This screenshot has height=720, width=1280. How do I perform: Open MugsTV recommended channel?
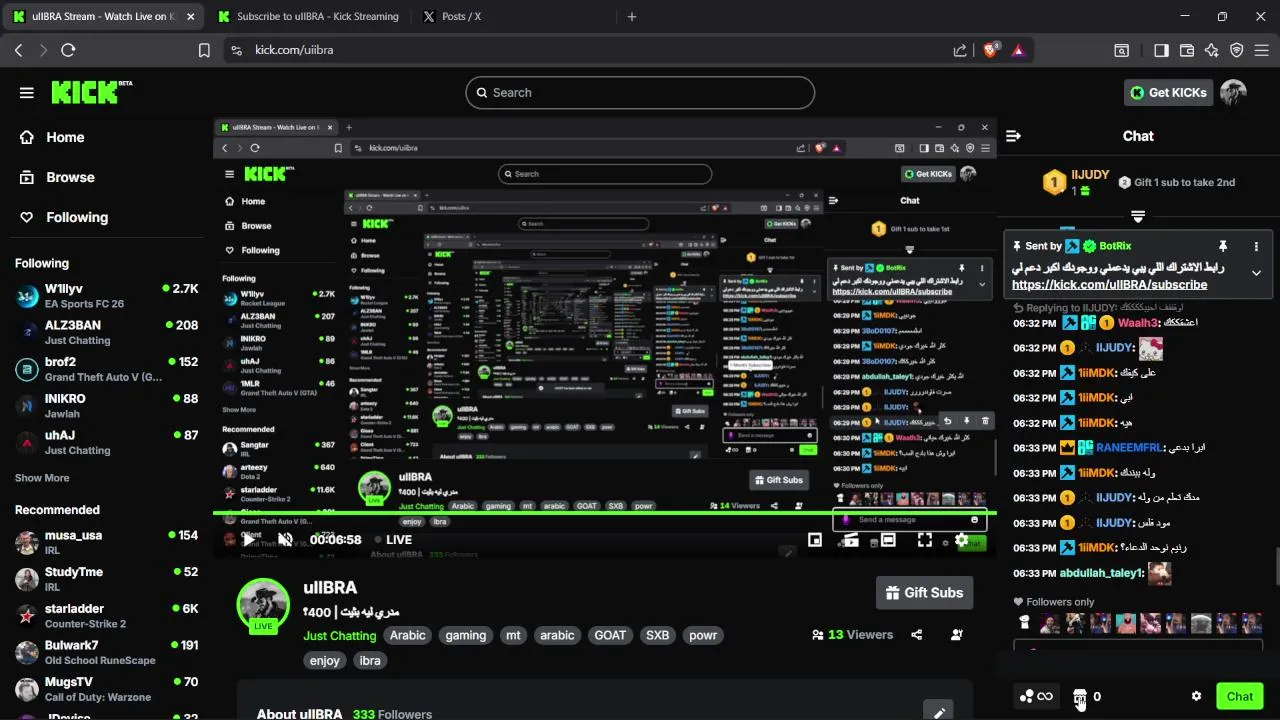click(x=107, y=689)
